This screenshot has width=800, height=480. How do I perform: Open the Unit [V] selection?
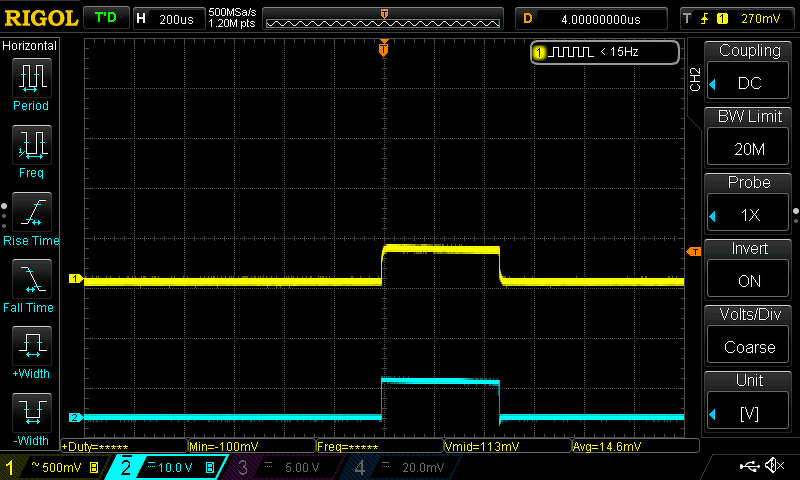[x=748, y=411]
